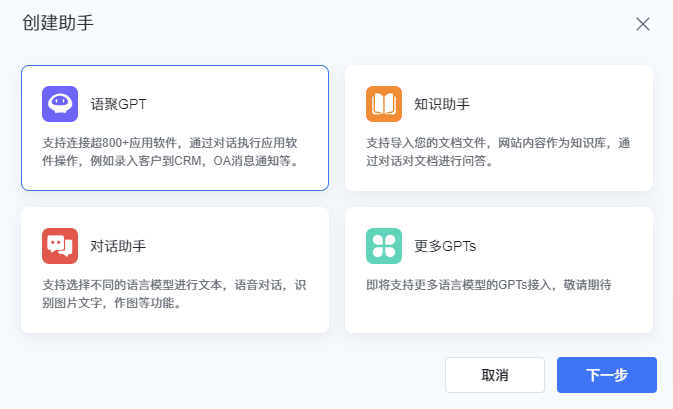The height and width of the screenshot is (409, 673).
Task: Click the orange book 知识助手 icon
Action: [x=384, y=103]
